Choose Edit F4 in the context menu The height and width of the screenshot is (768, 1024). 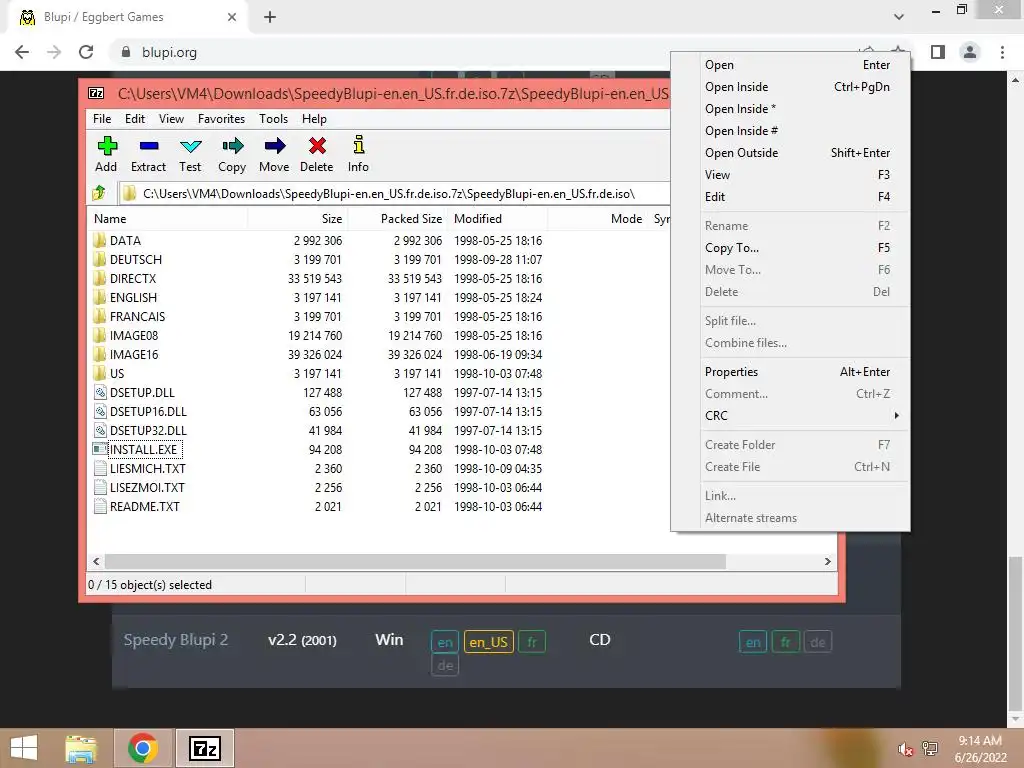[805, 197]
